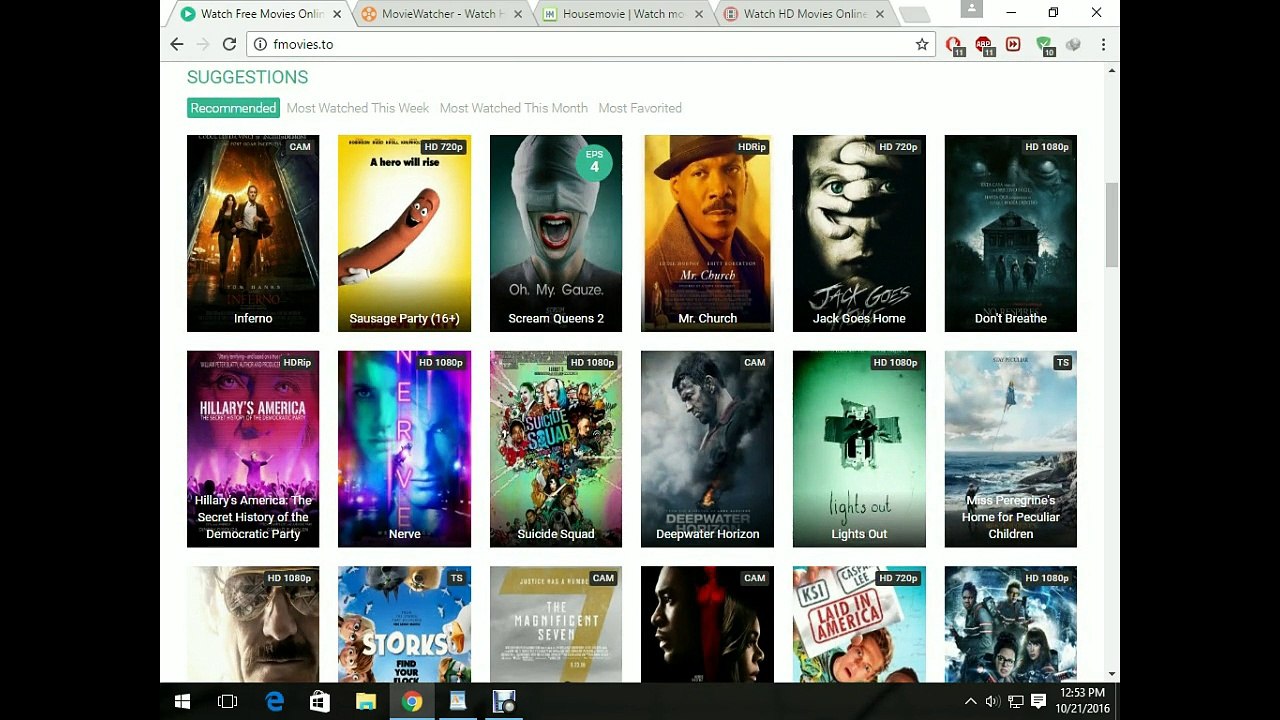Image resolution: width=1280 pixels, height=720 pixels.
Task: Click the page vertical scrollbar thumb
Action: click(x=1112, y=225)
